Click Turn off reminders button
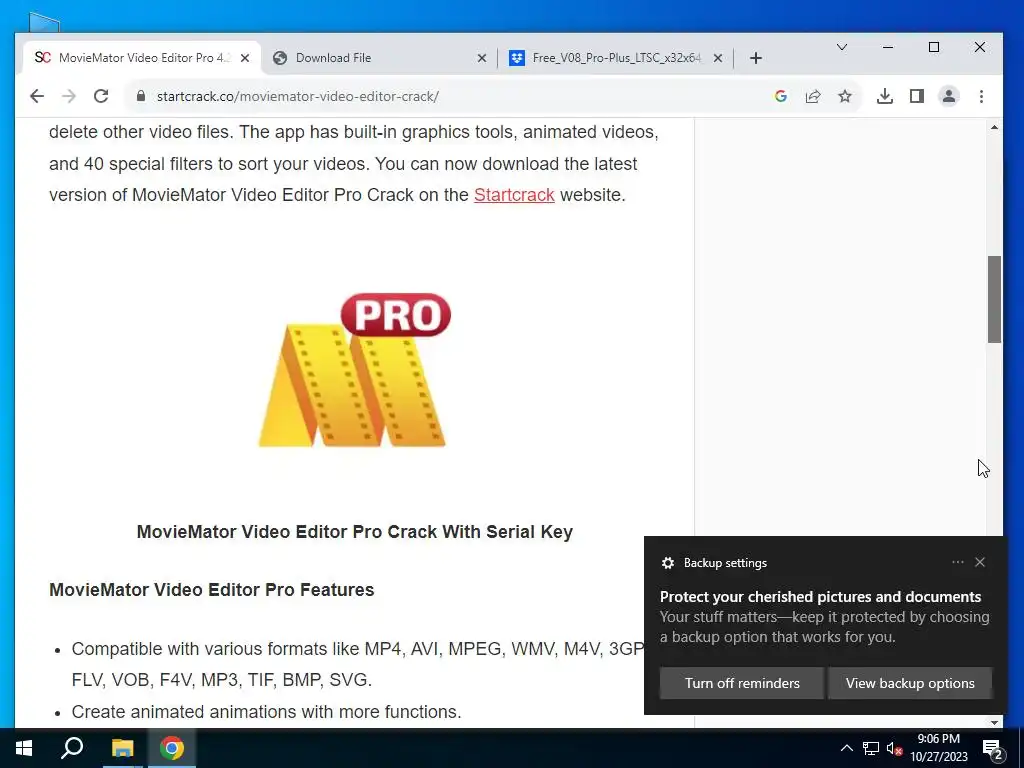Image resolution: width=1024 pixels, height=768 pixels. pos(742,683)
